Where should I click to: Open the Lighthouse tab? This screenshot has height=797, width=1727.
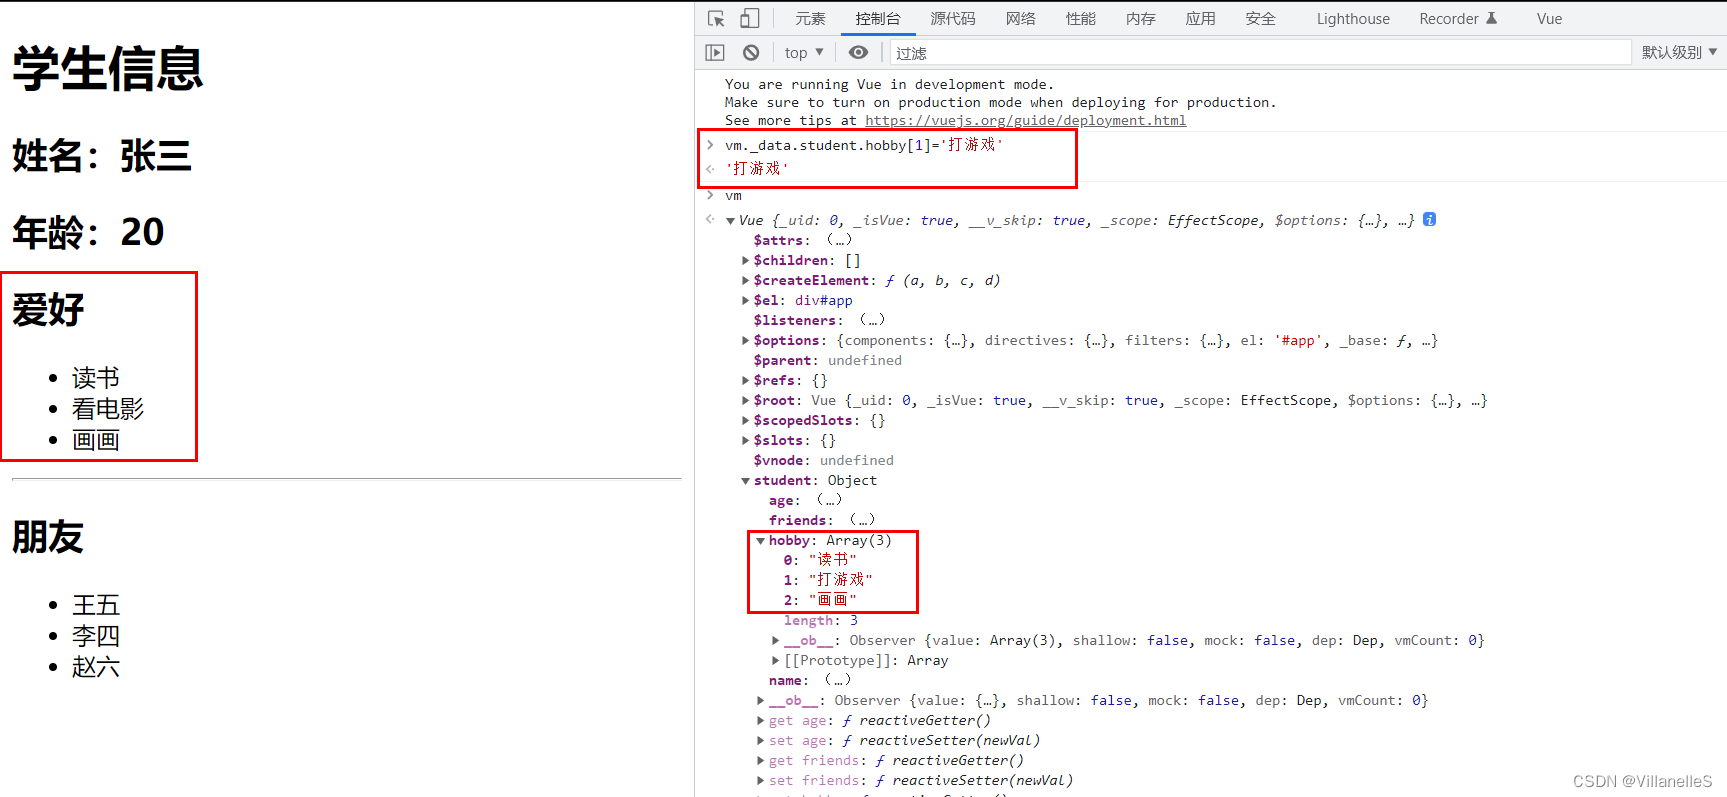(x=1353, y=19)
